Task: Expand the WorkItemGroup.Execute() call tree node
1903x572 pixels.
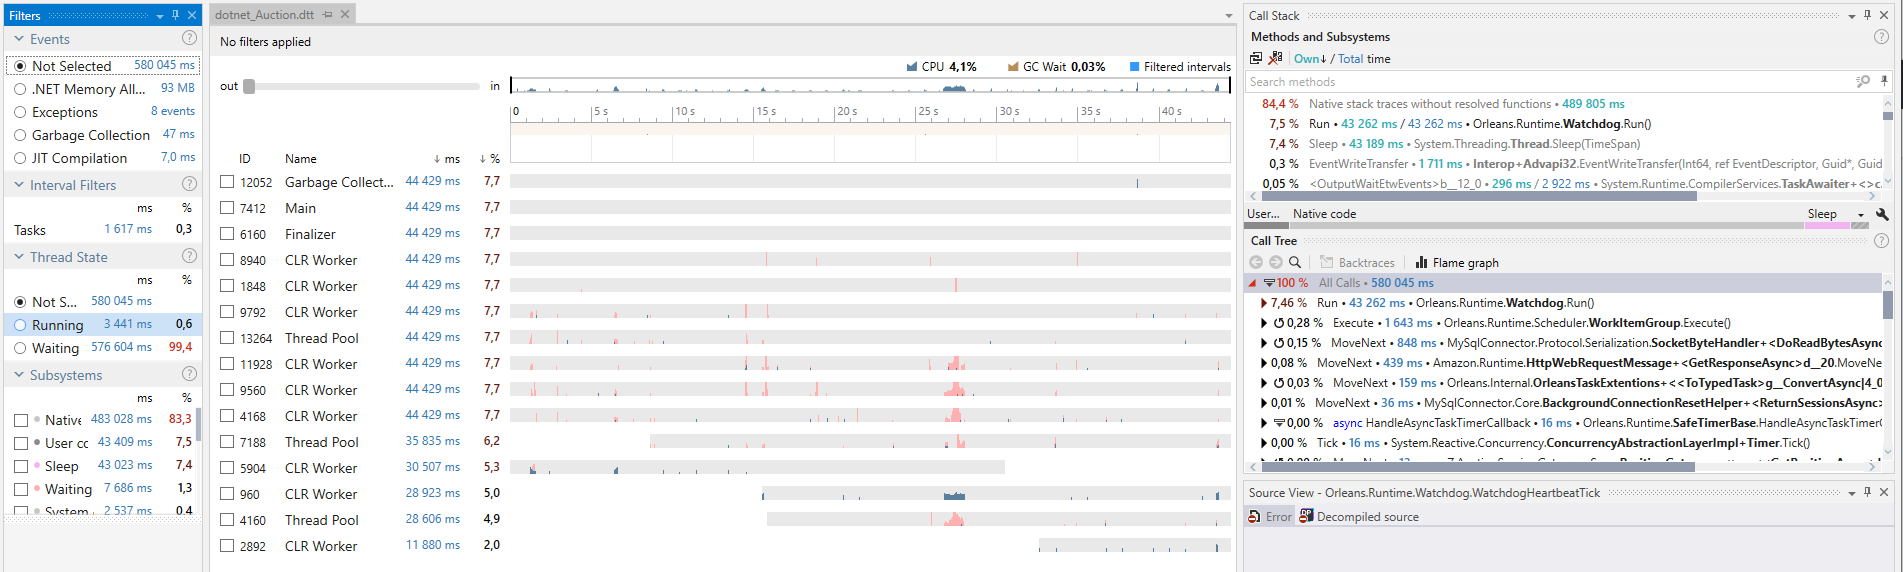Action: 1264,322
